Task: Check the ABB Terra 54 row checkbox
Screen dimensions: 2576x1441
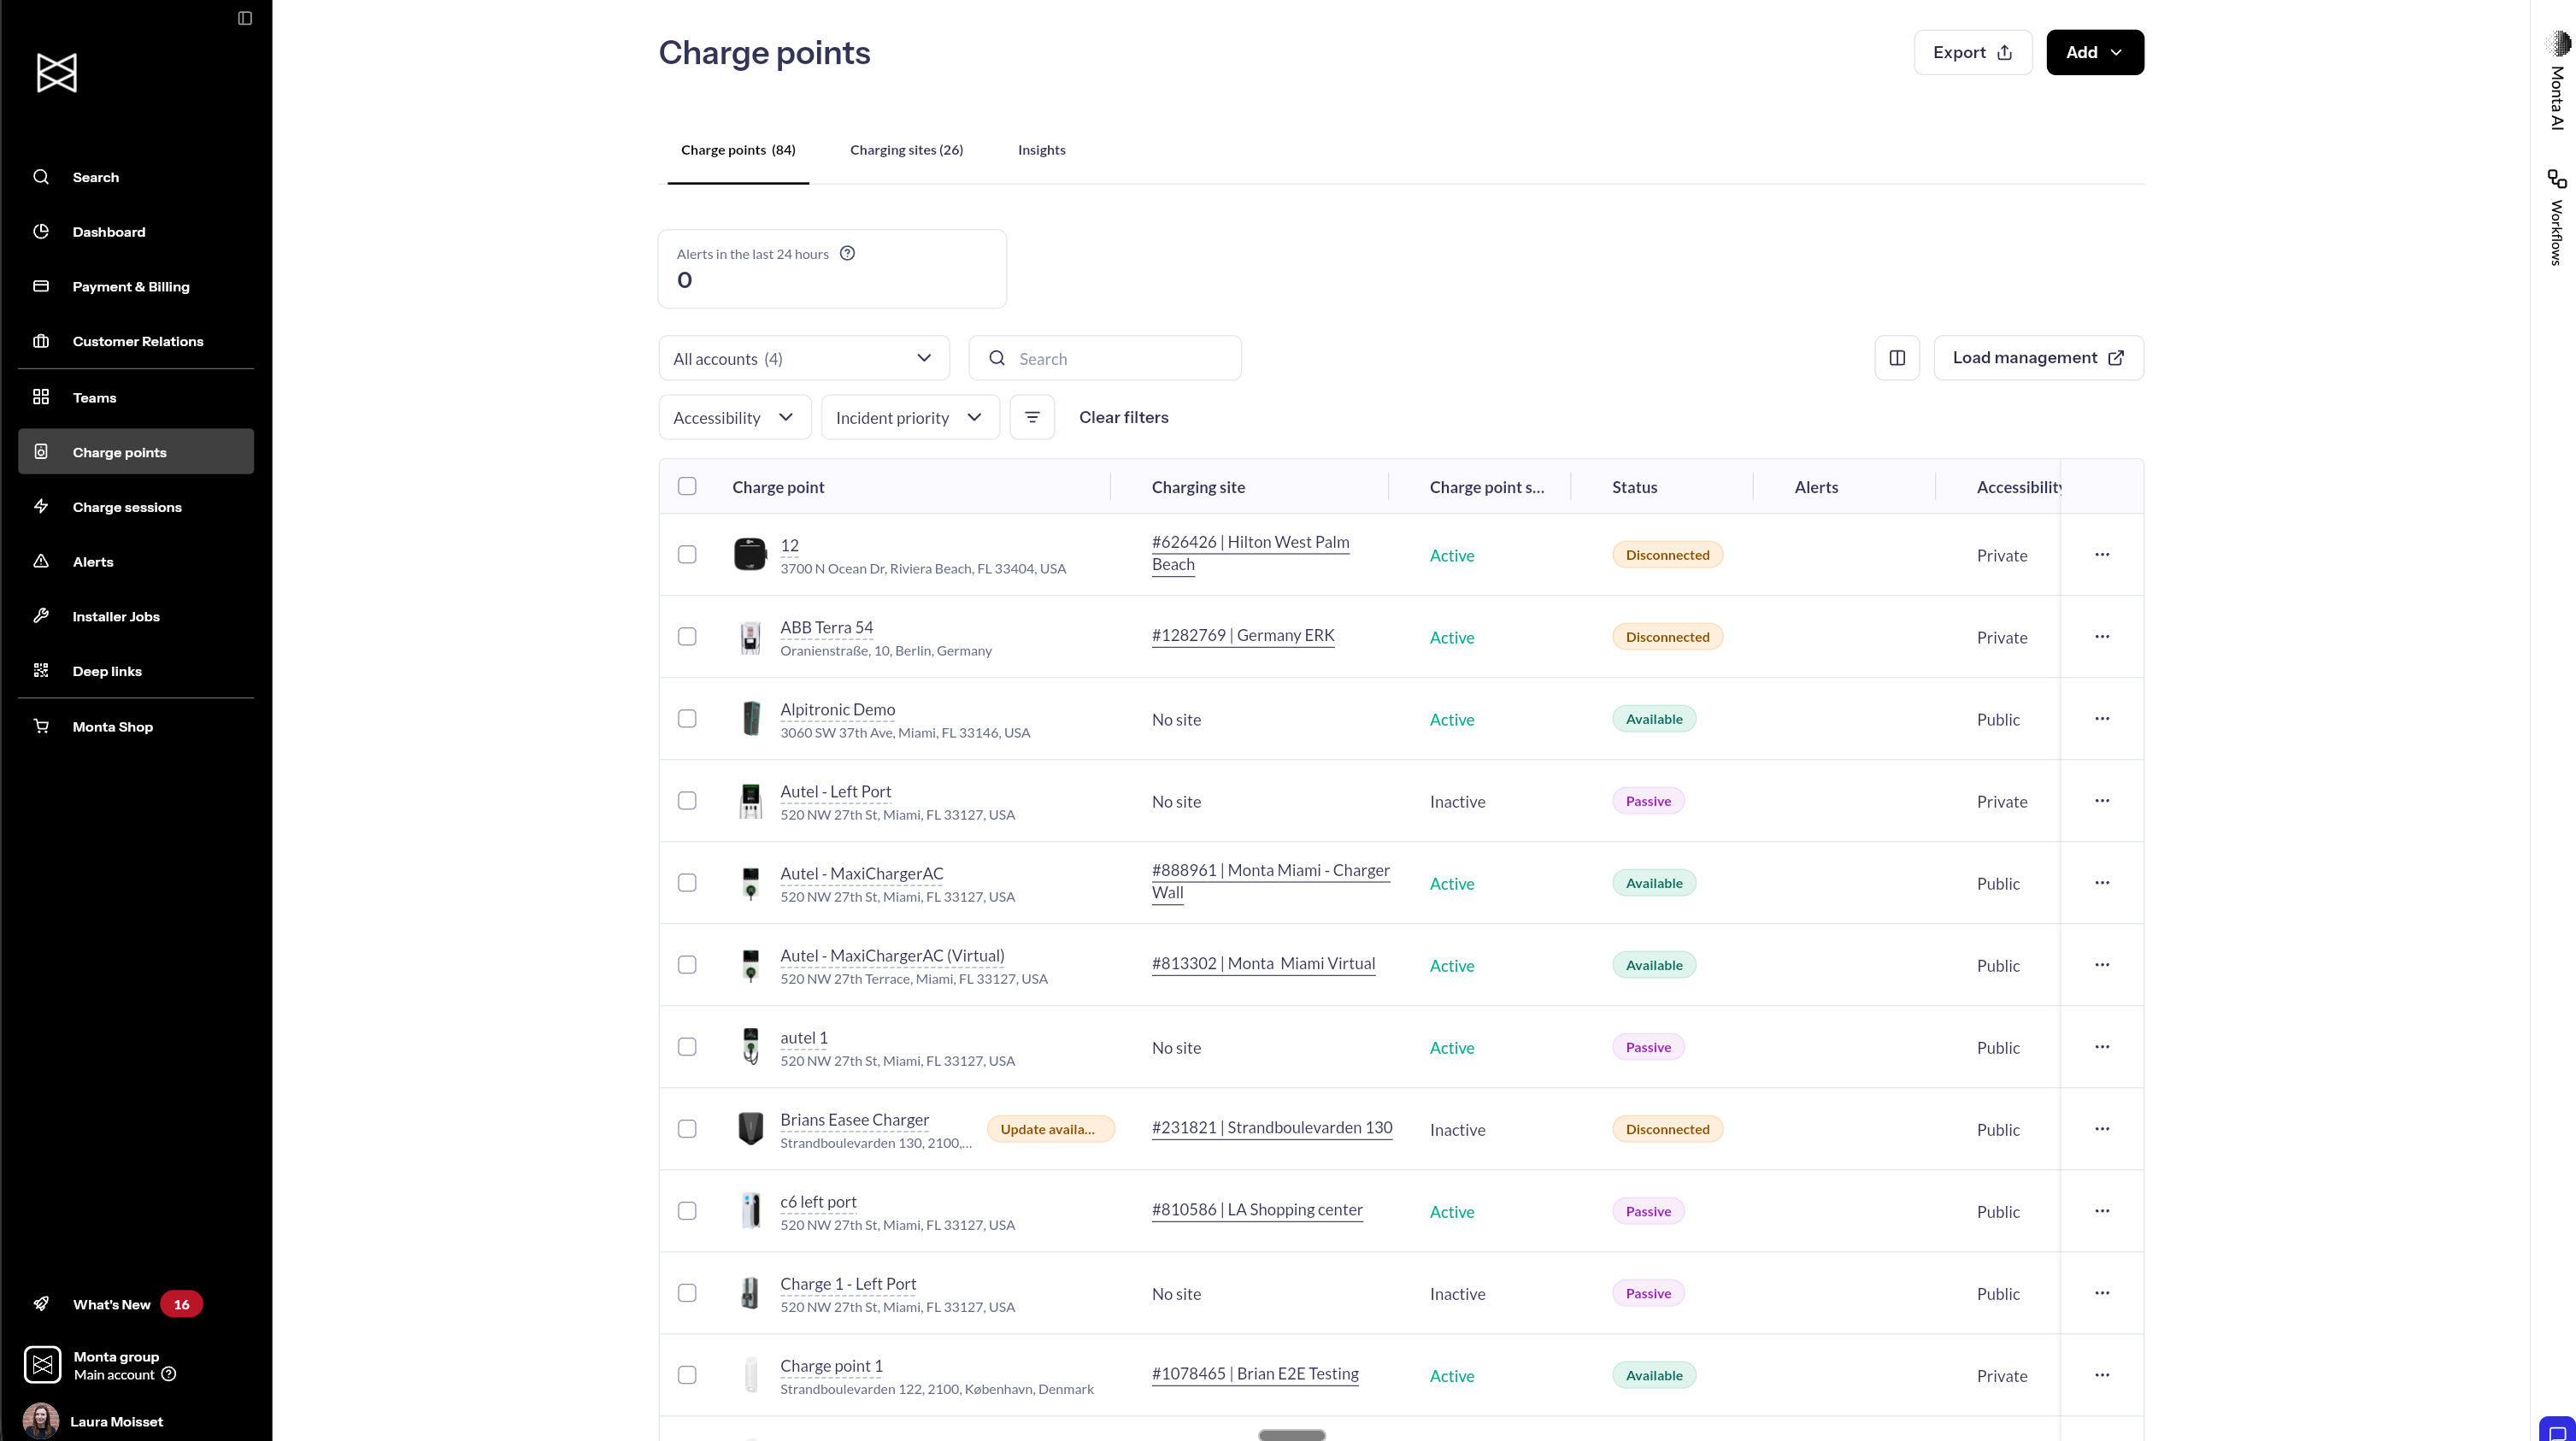Action: point(687,637)
